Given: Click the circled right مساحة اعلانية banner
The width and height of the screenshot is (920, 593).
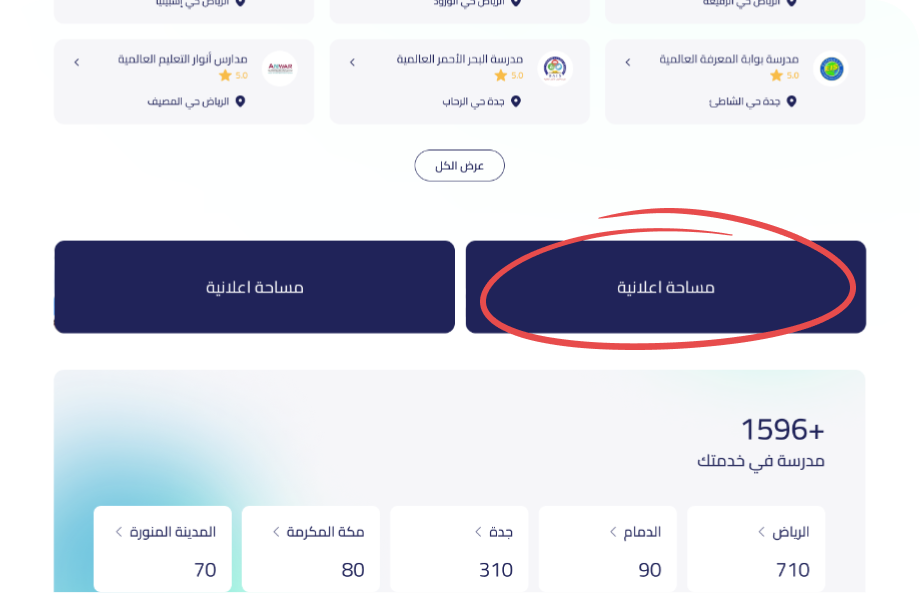Looking at the screenshot, I should tap(665, 287).
